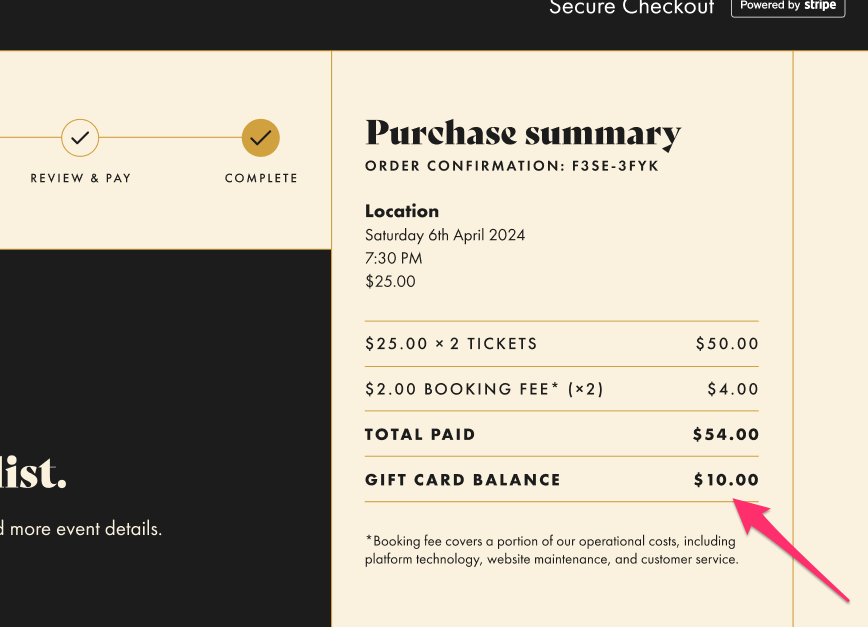Click the date Saturday 6th April 2024
This screenshot has width=868, height=627.
pyautogui.click(x=445, y=235)
